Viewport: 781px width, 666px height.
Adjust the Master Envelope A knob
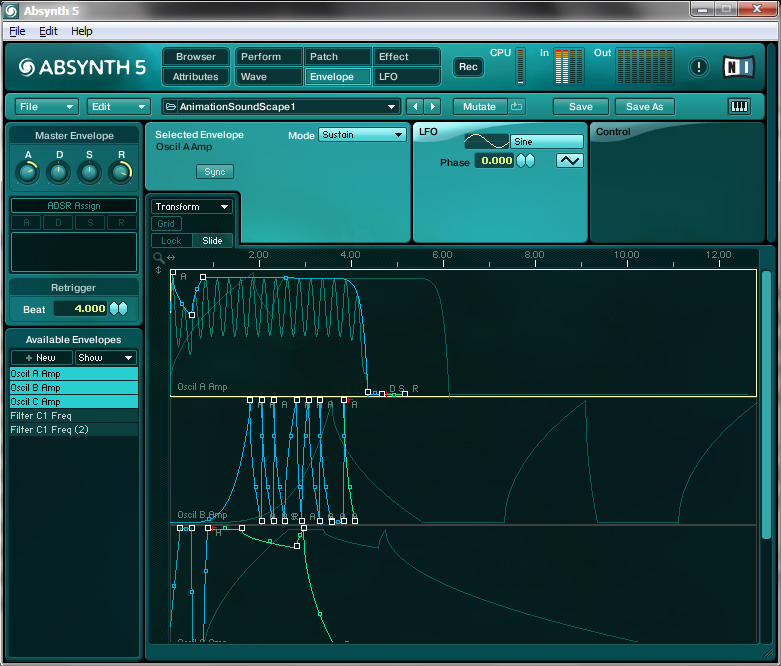pos(28,173)
